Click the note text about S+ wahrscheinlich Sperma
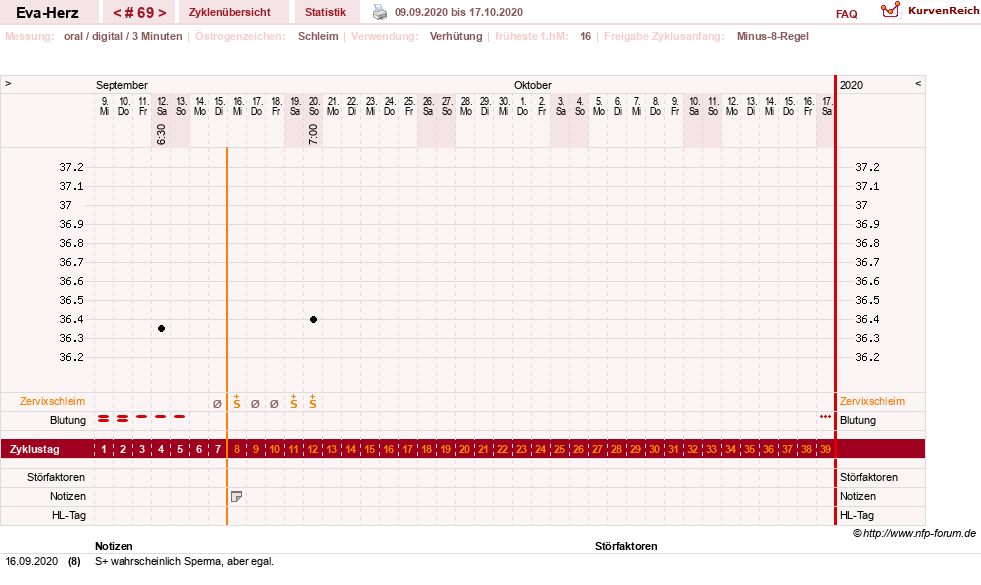981x585 pixels. point(185,561)
